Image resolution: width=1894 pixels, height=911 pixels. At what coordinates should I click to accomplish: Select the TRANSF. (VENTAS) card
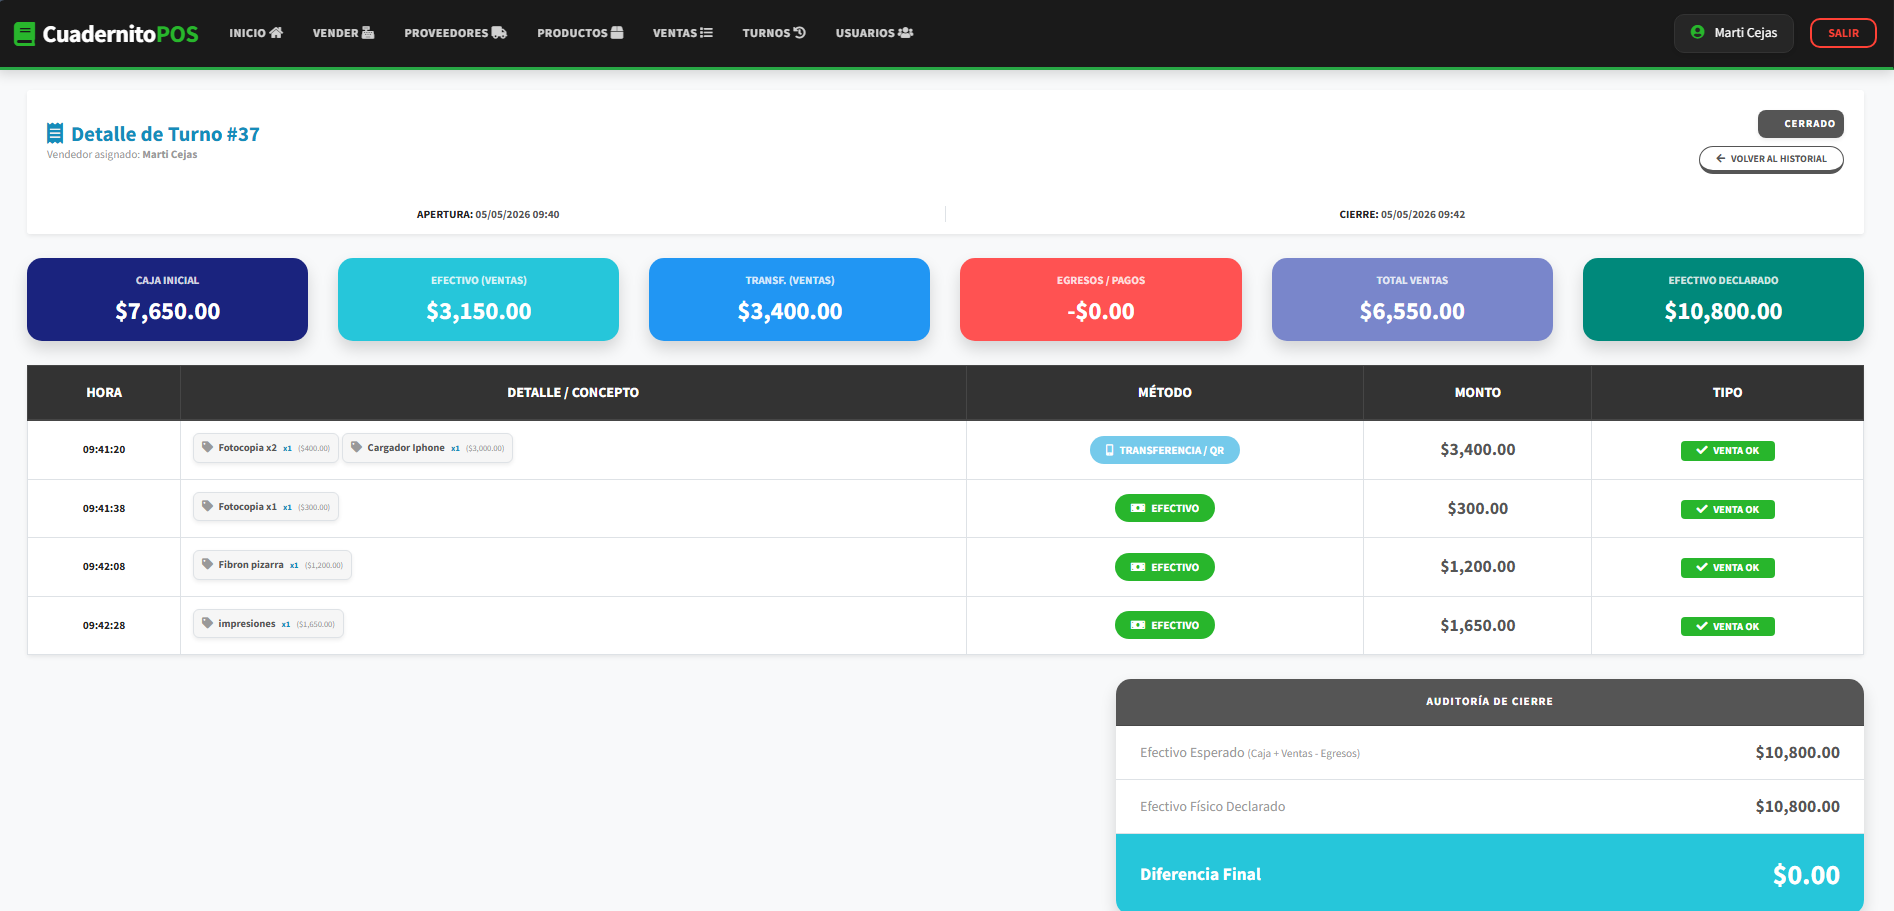point(789,299)
